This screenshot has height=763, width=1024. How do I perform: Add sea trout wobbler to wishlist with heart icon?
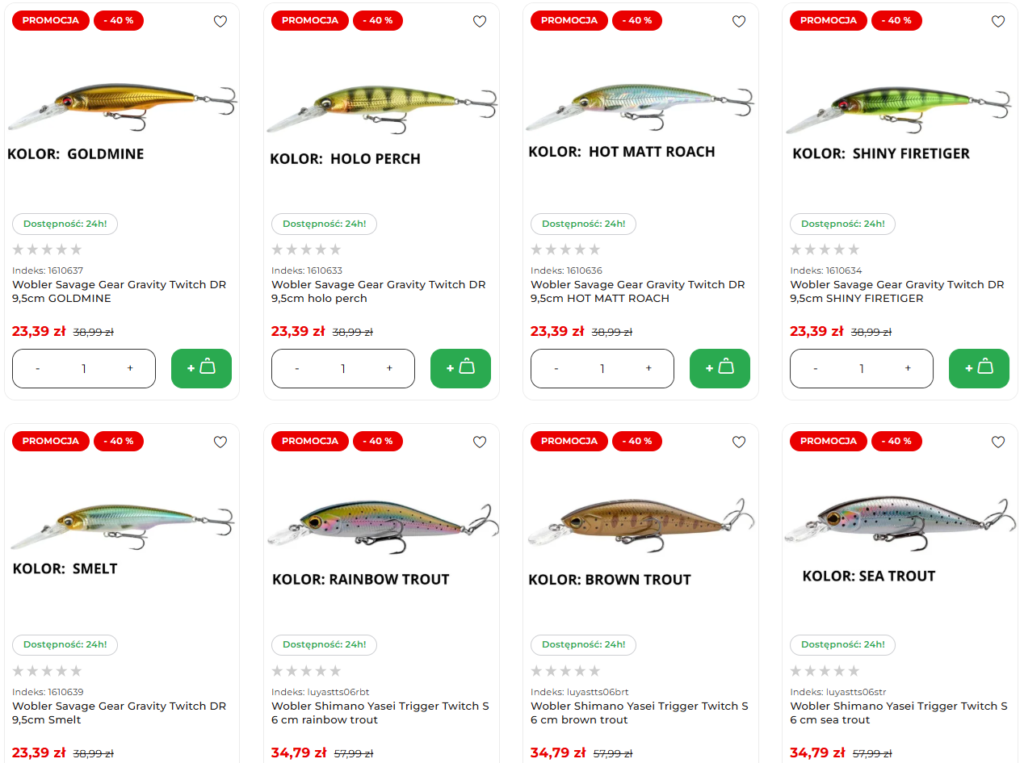[x=998, y=442]
